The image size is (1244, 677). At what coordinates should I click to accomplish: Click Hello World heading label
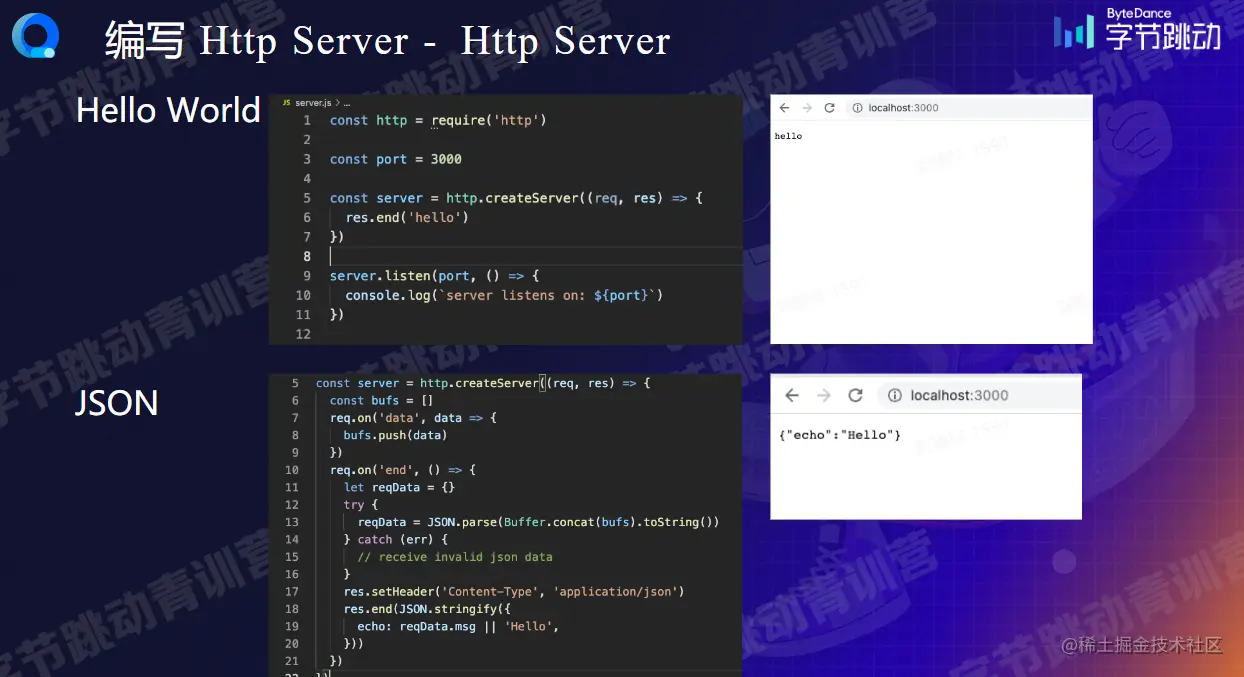[x=168, y=110]
